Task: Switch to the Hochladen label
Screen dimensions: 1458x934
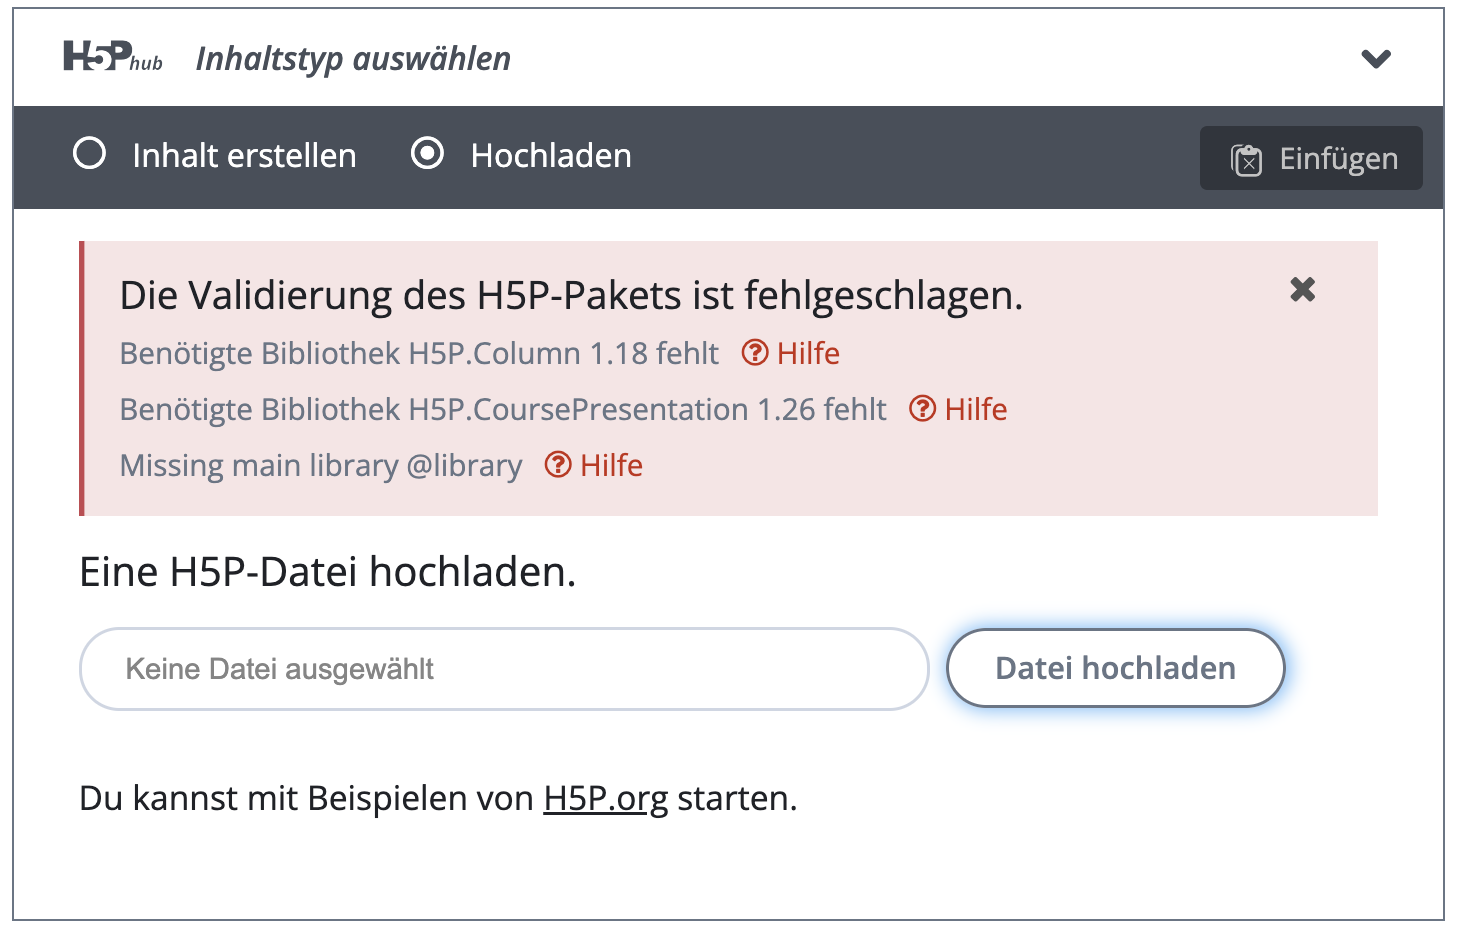Action: [x=551, y=156]
